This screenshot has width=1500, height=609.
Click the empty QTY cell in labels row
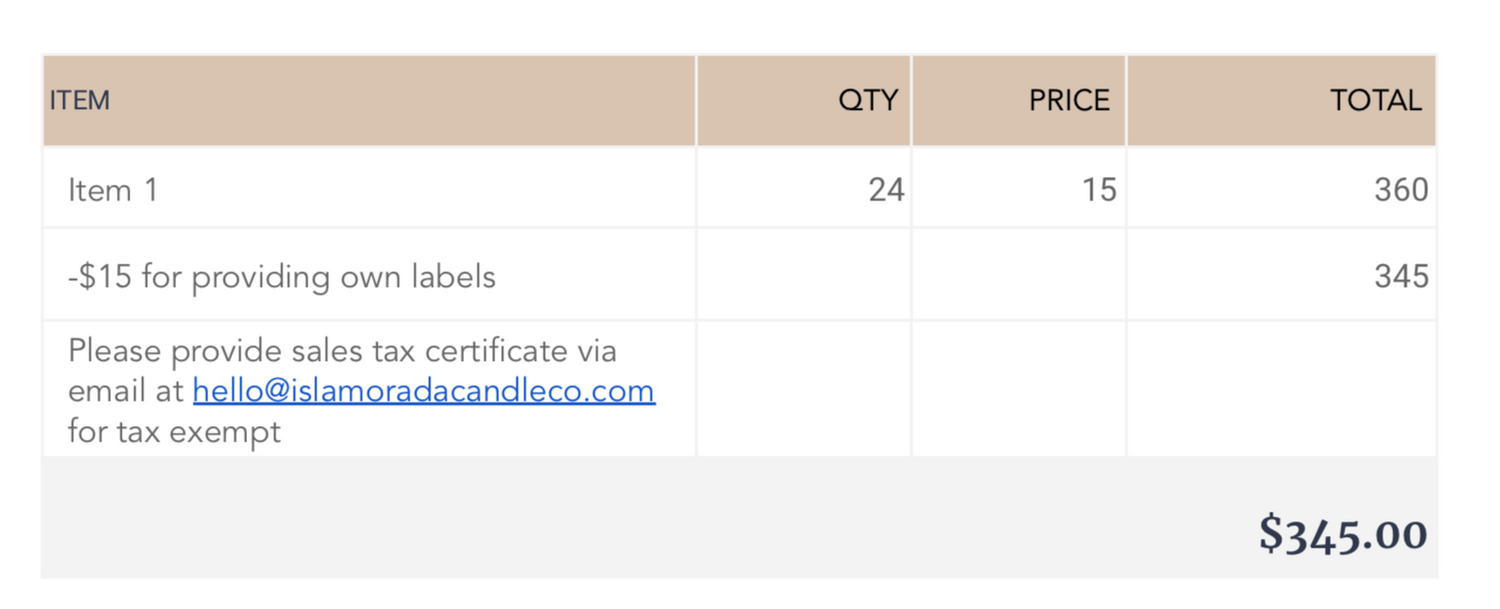804,275
